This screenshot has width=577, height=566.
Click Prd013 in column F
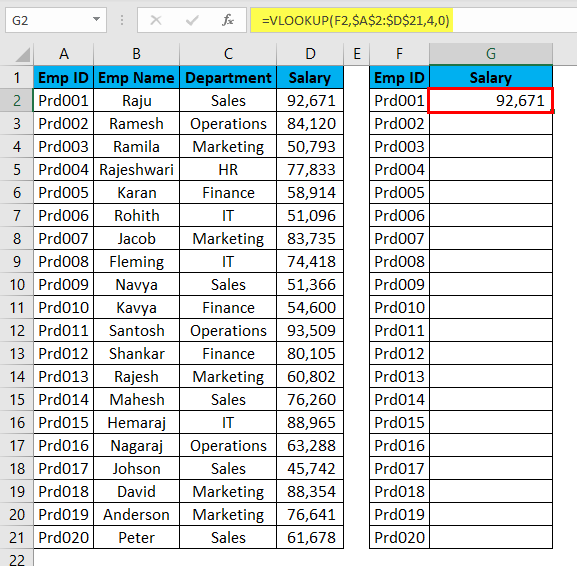399,376
